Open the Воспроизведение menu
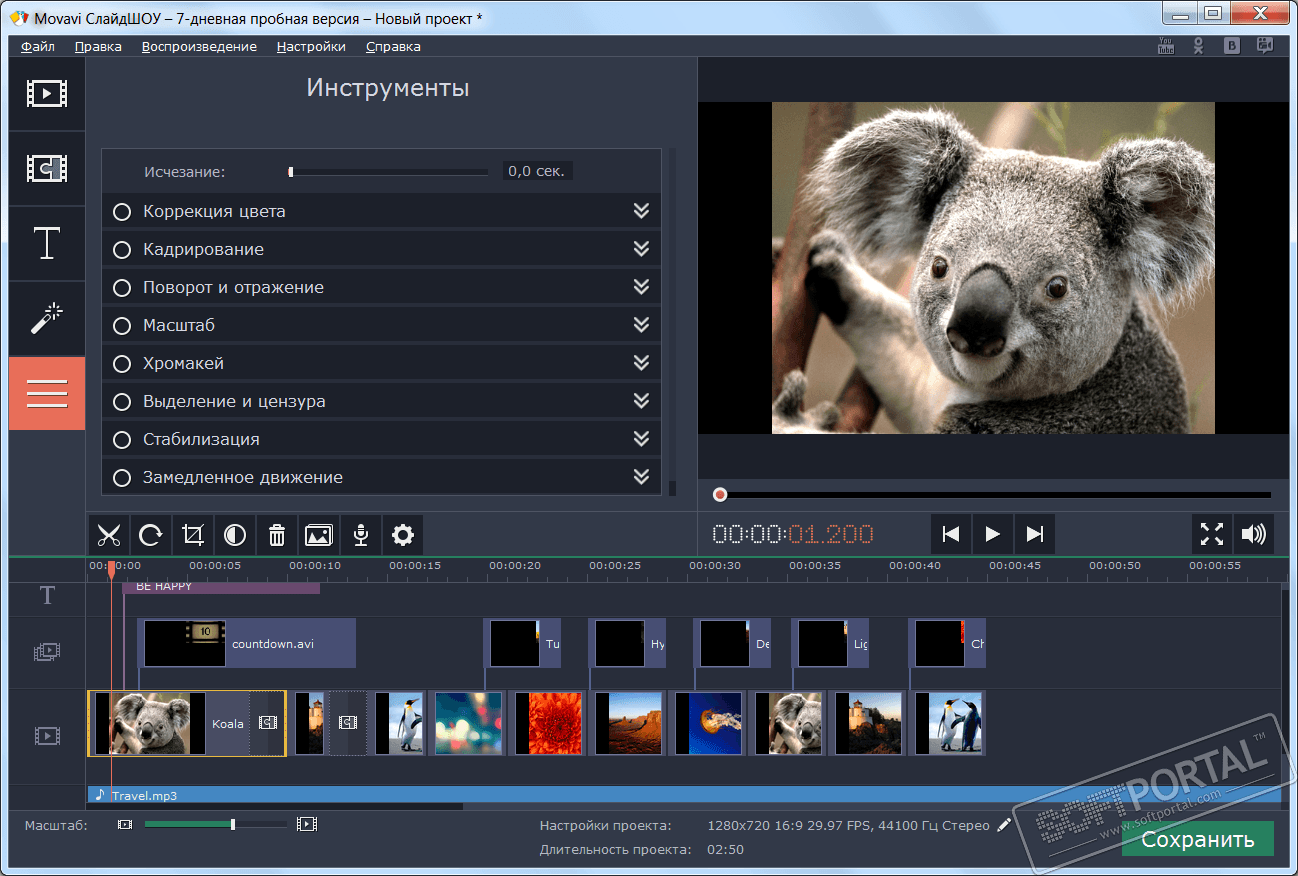This screenshot has width=1298, height=876. [199, 46]
